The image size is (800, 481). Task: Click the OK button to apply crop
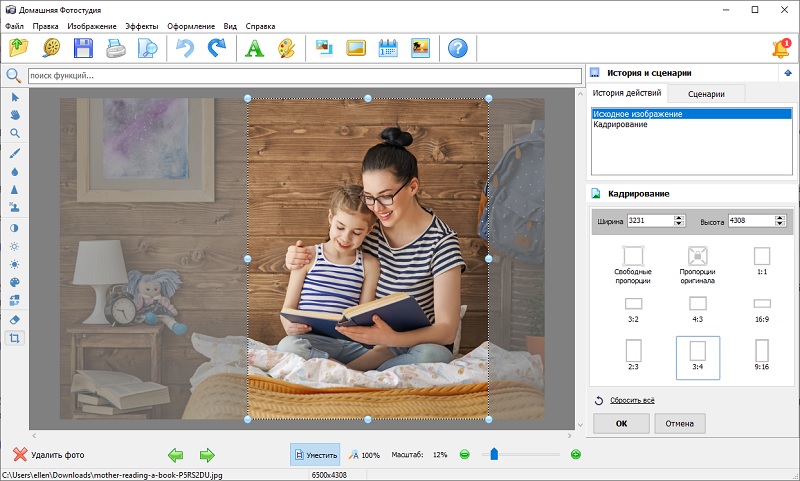click(621, 423)
